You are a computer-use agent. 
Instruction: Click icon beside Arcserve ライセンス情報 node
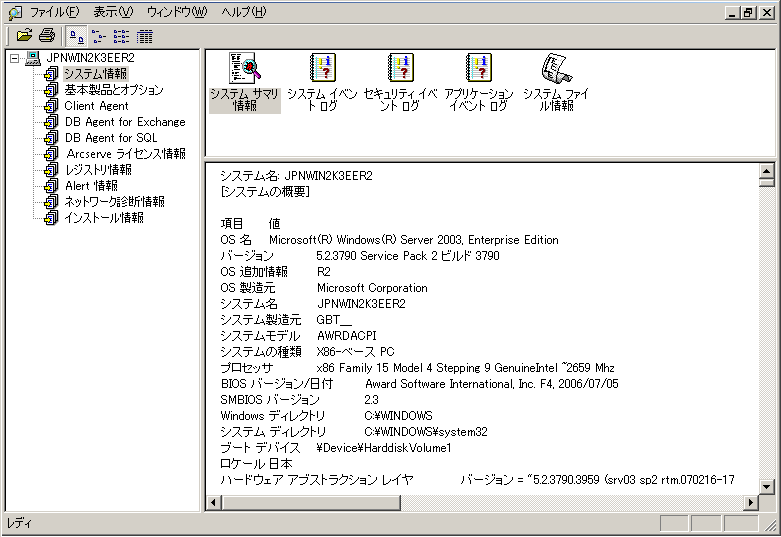point(51,154)
